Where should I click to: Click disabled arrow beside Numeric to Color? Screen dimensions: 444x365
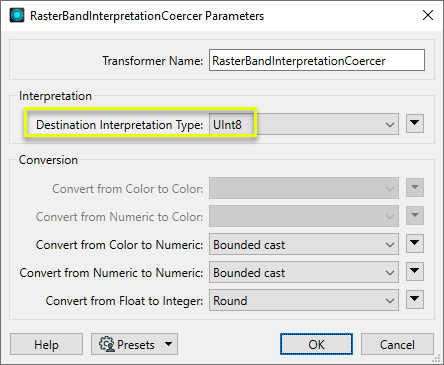[x=415, y=216]
